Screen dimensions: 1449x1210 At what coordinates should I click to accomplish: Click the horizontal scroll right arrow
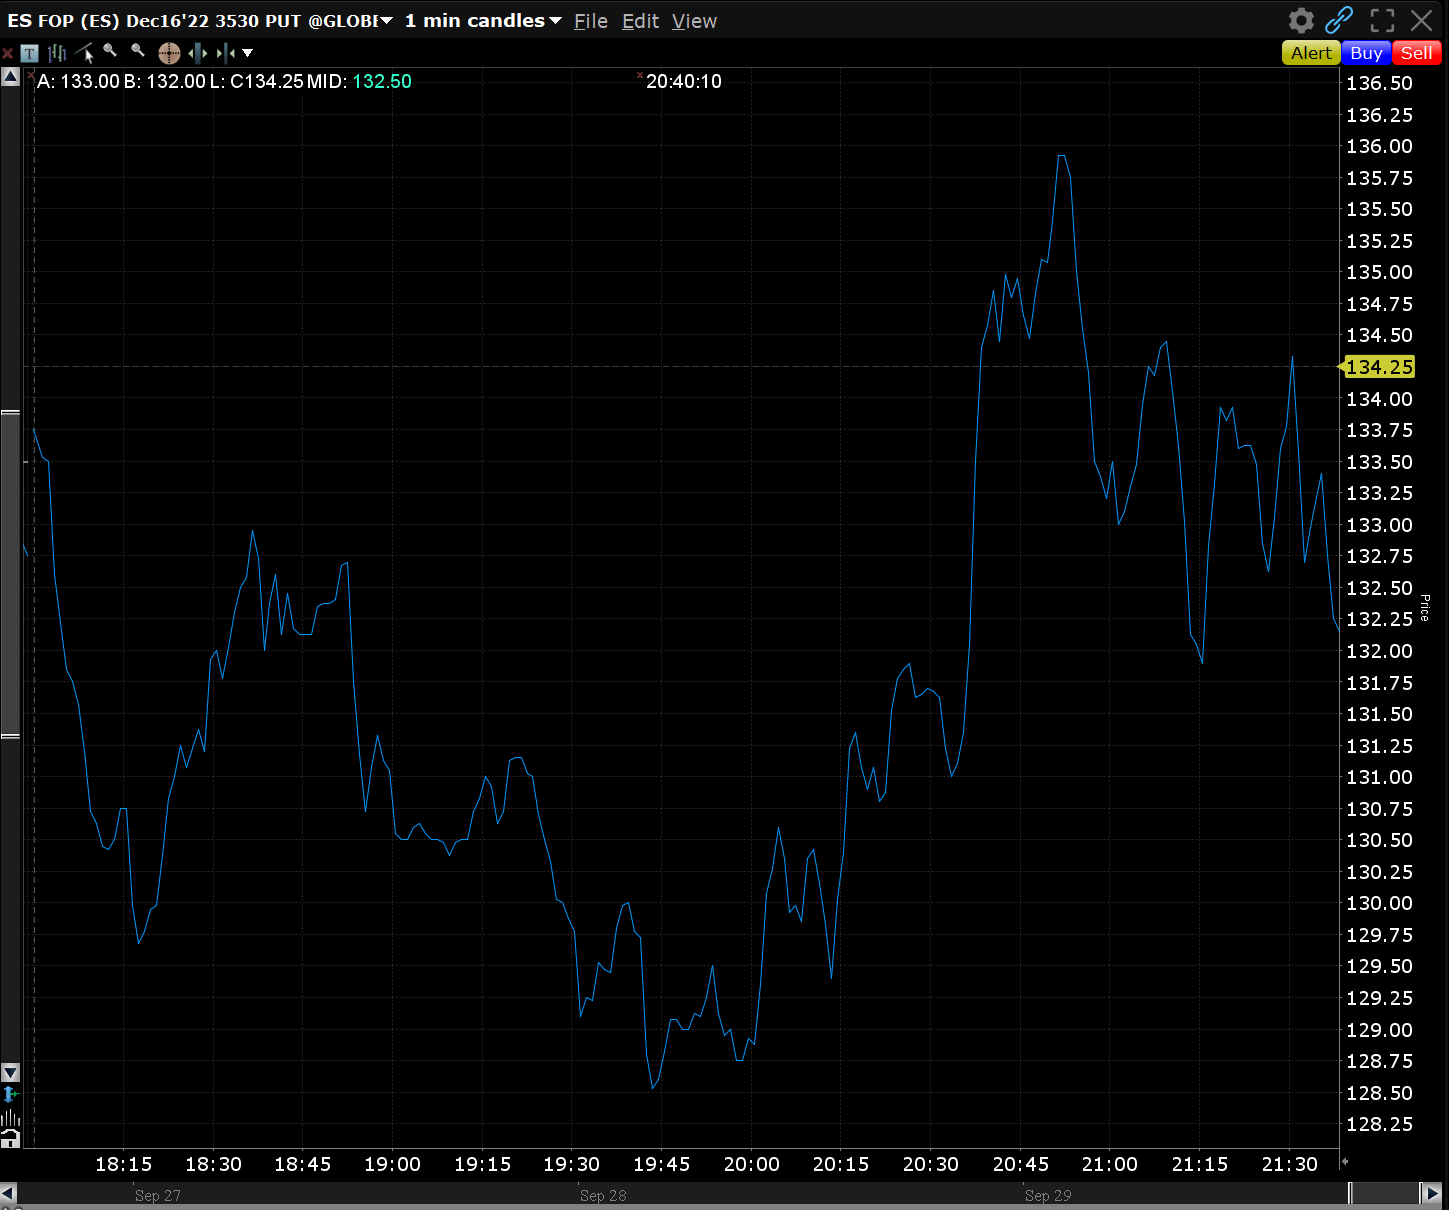1432,1193
